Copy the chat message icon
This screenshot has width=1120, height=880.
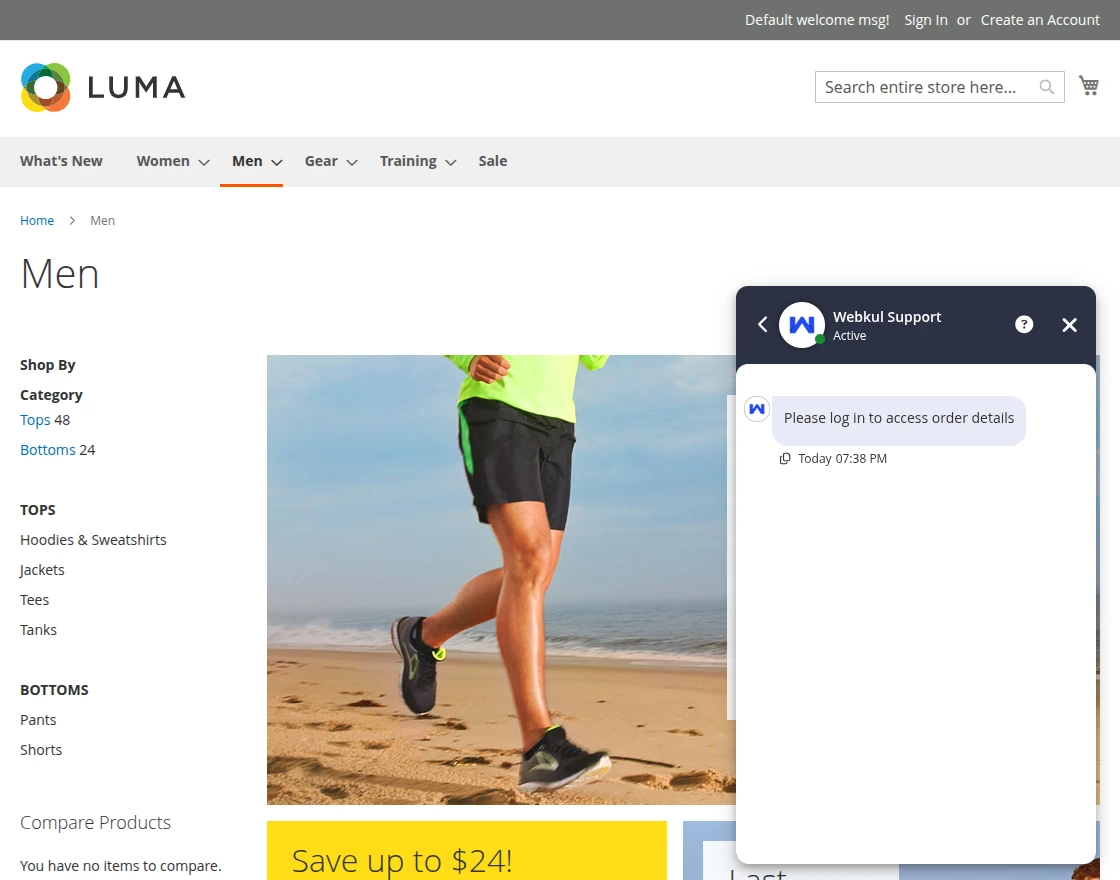pyautogui.click(x=784, y=459)
